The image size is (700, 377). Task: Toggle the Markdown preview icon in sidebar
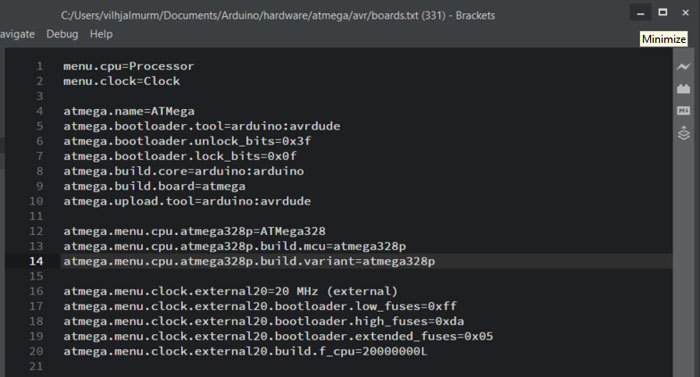[683, 110]
